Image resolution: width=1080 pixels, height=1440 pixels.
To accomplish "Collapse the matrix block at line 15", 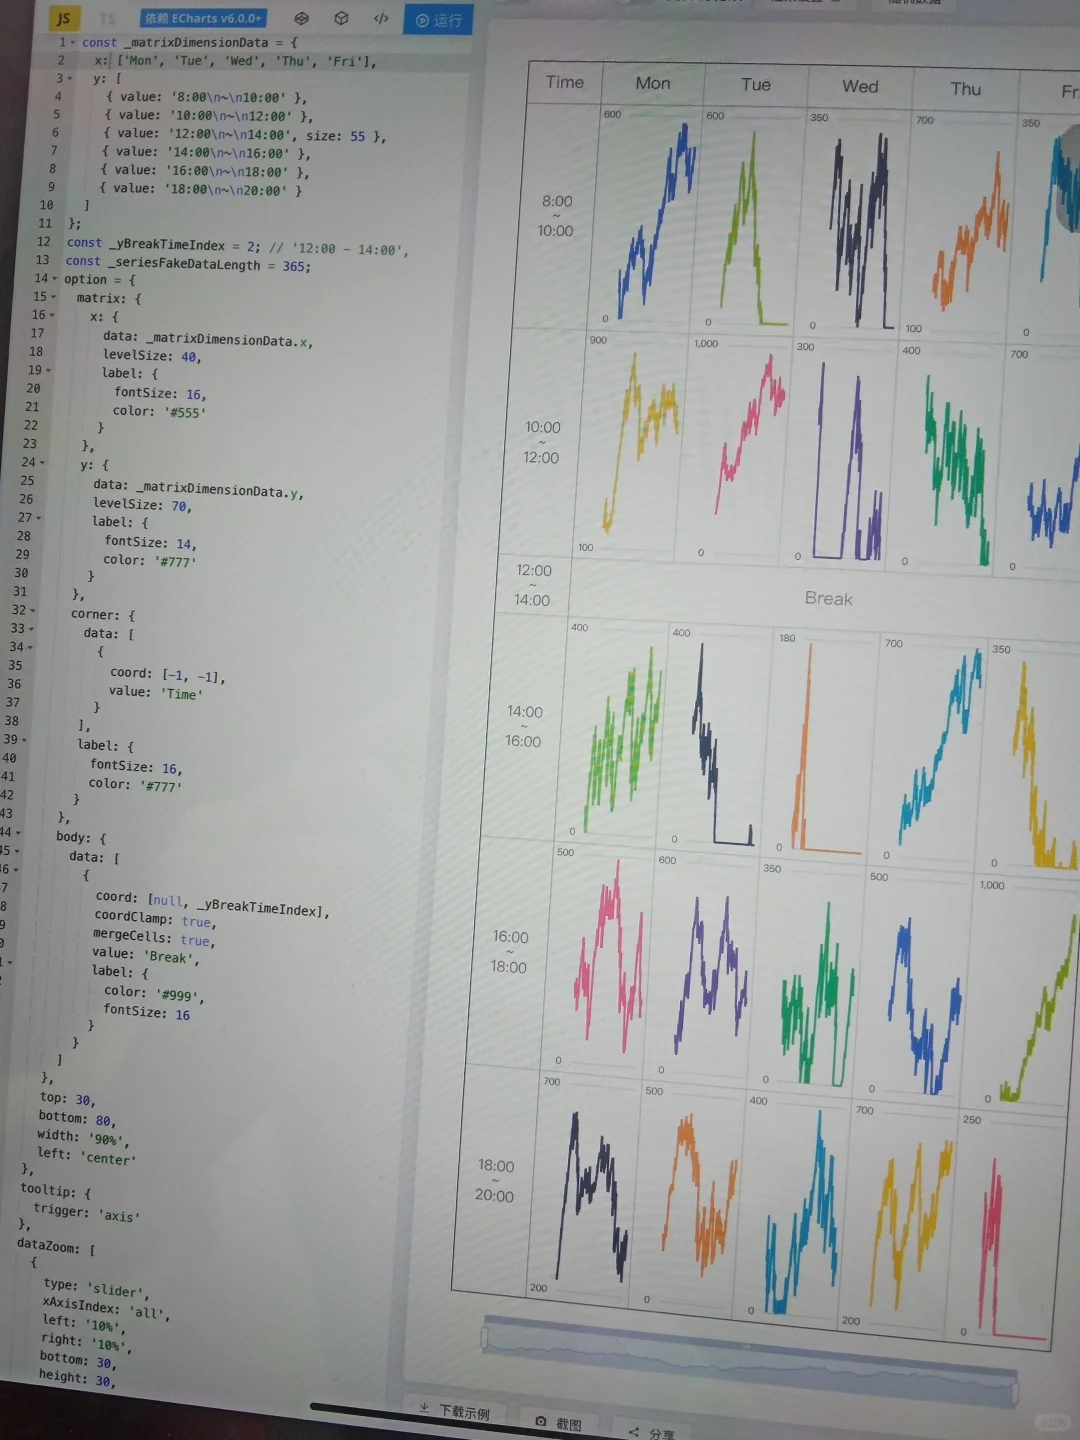I will tap(53, 296).
